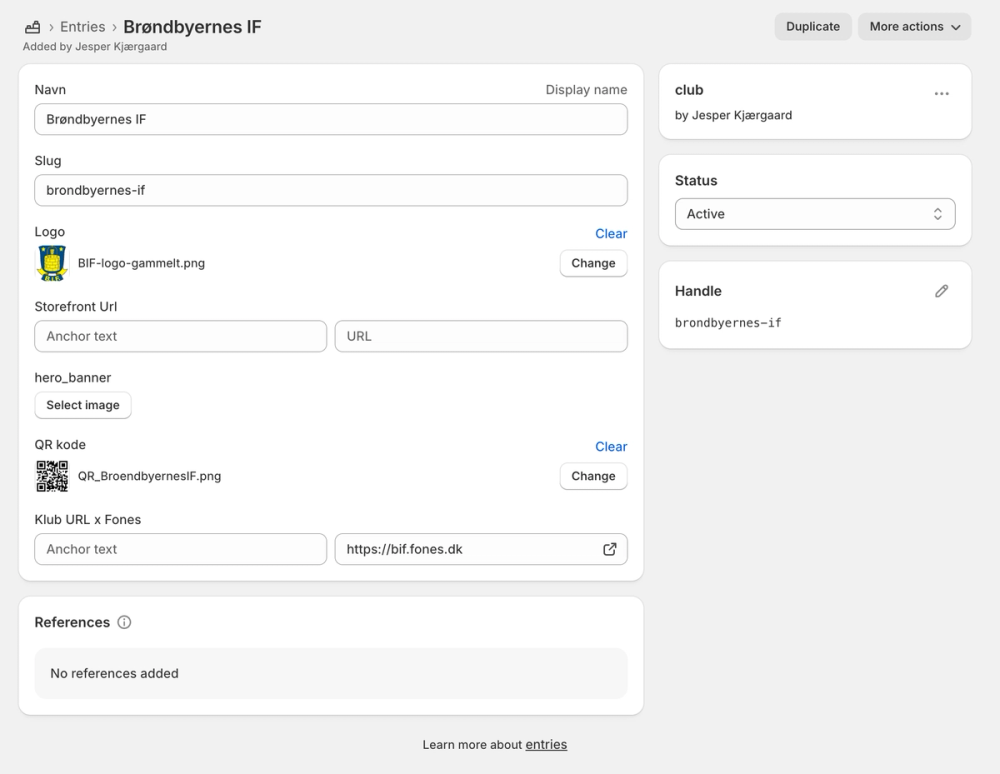Open the Status Active selector

pos(814,214)
